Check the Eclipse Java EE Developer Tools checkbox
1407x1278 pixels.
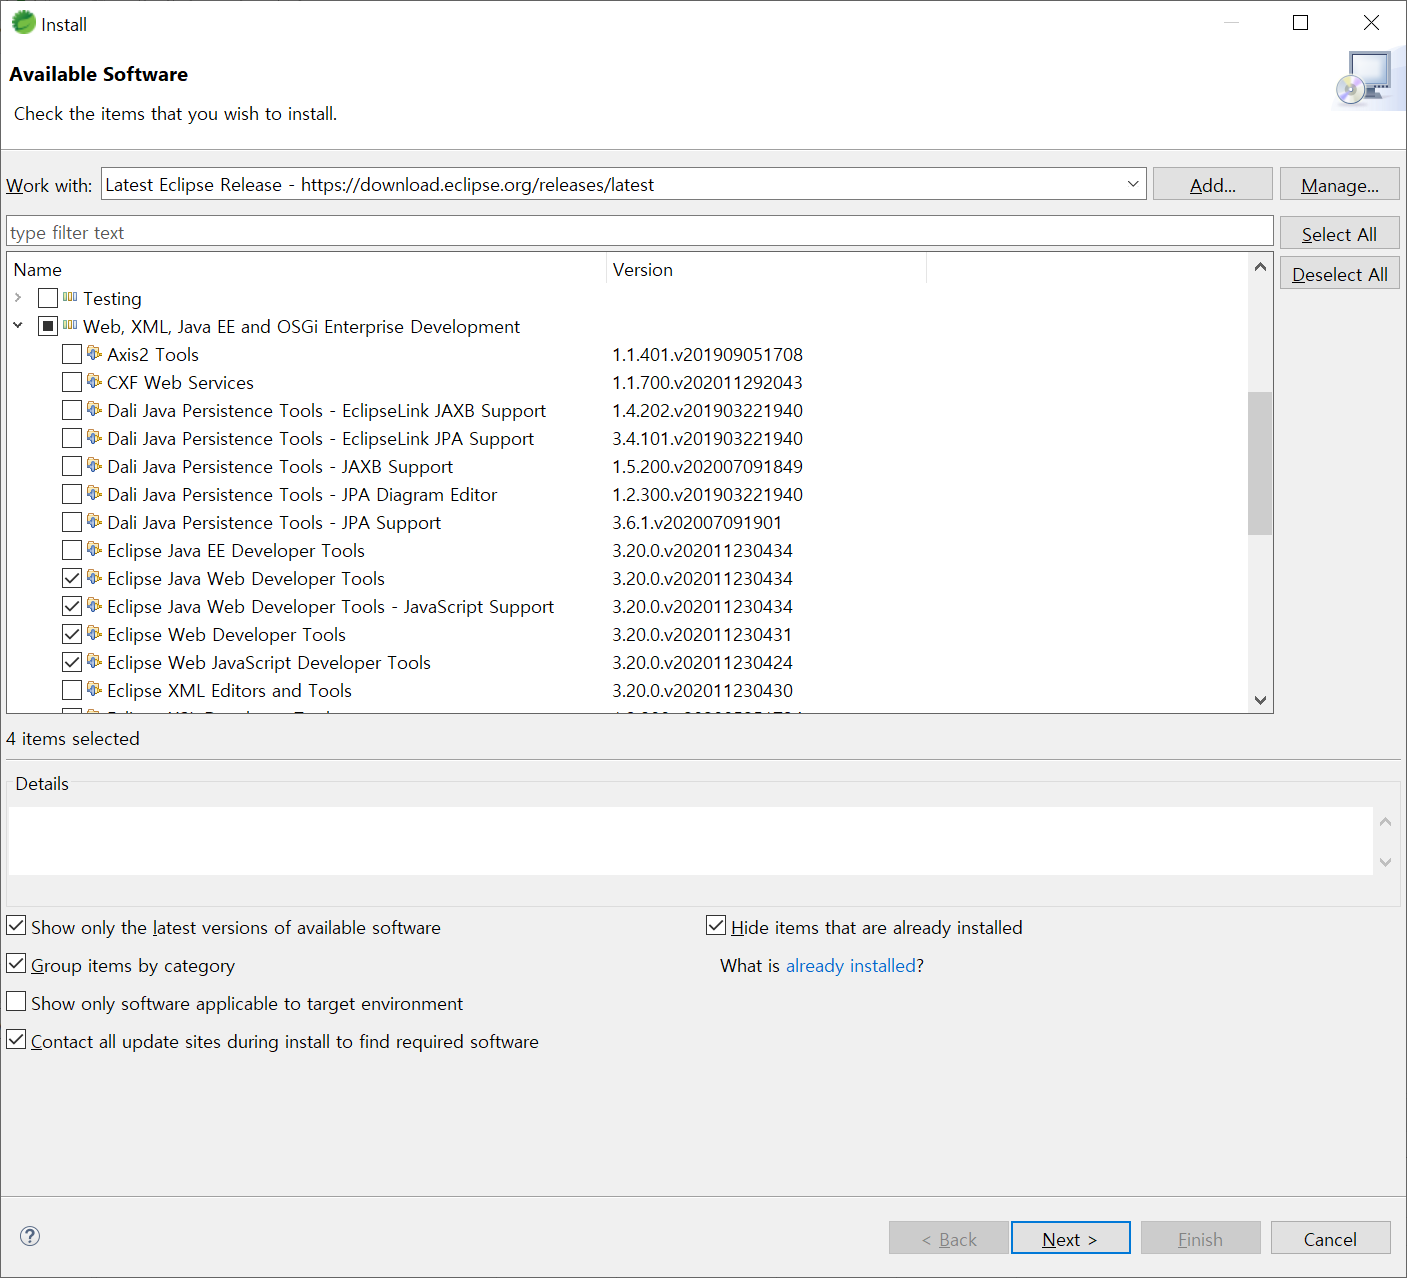pos(72,550)
